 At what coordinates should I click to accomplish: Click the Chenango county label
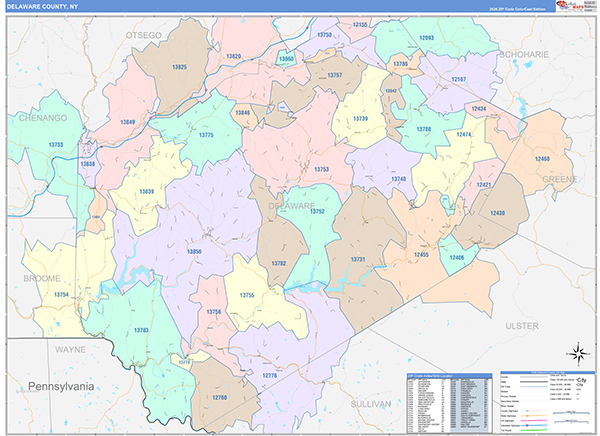click(43, 117)
